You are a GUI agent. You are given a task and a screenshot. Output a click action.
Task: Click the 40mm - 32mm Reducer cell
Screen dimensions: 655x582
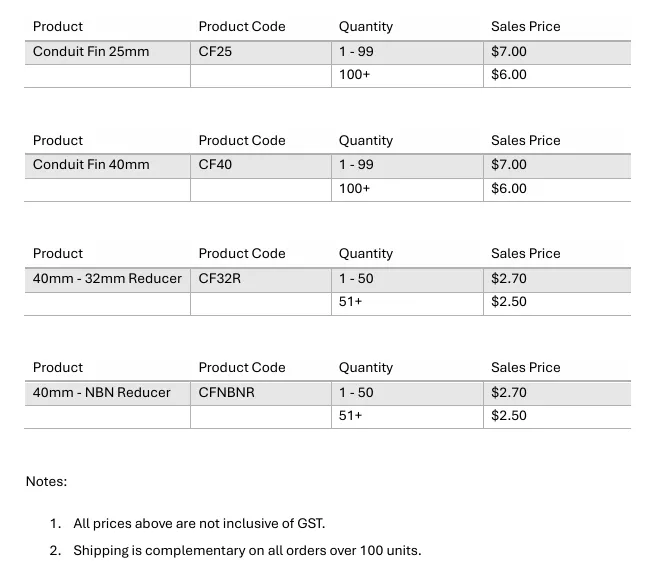pyautogui.click(x=107, y=279)
